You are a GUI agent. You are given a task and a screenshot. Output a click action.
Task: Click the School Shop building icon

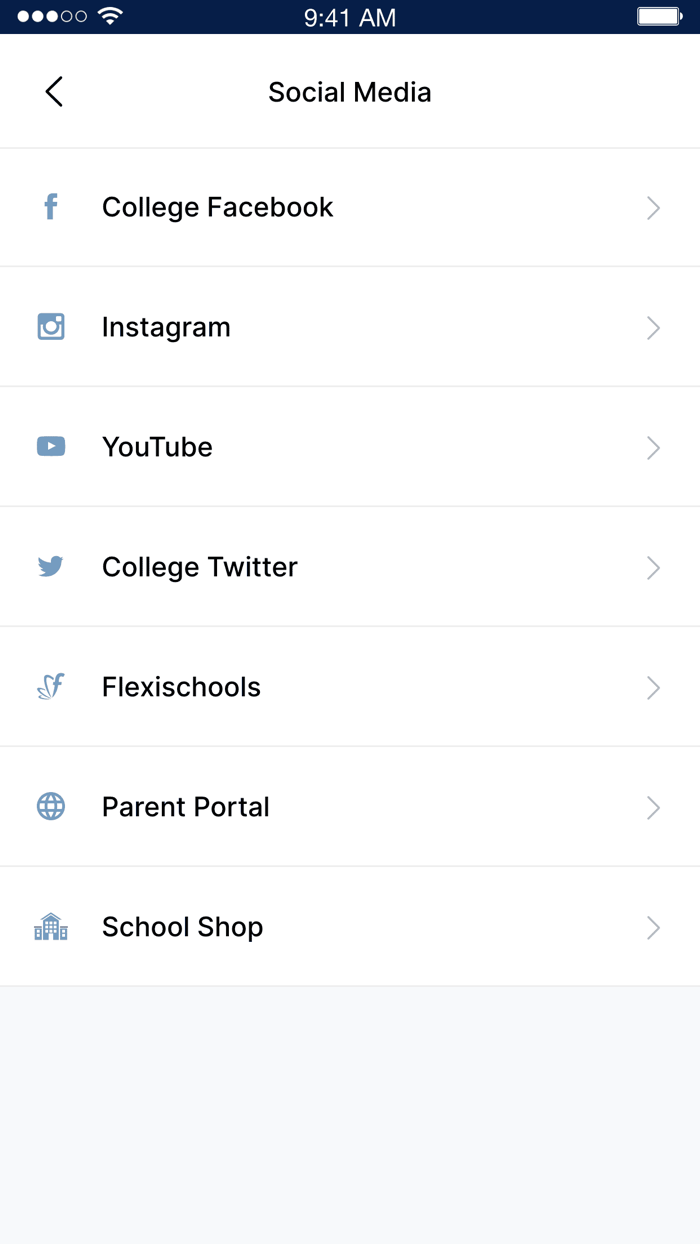(50, 927)
